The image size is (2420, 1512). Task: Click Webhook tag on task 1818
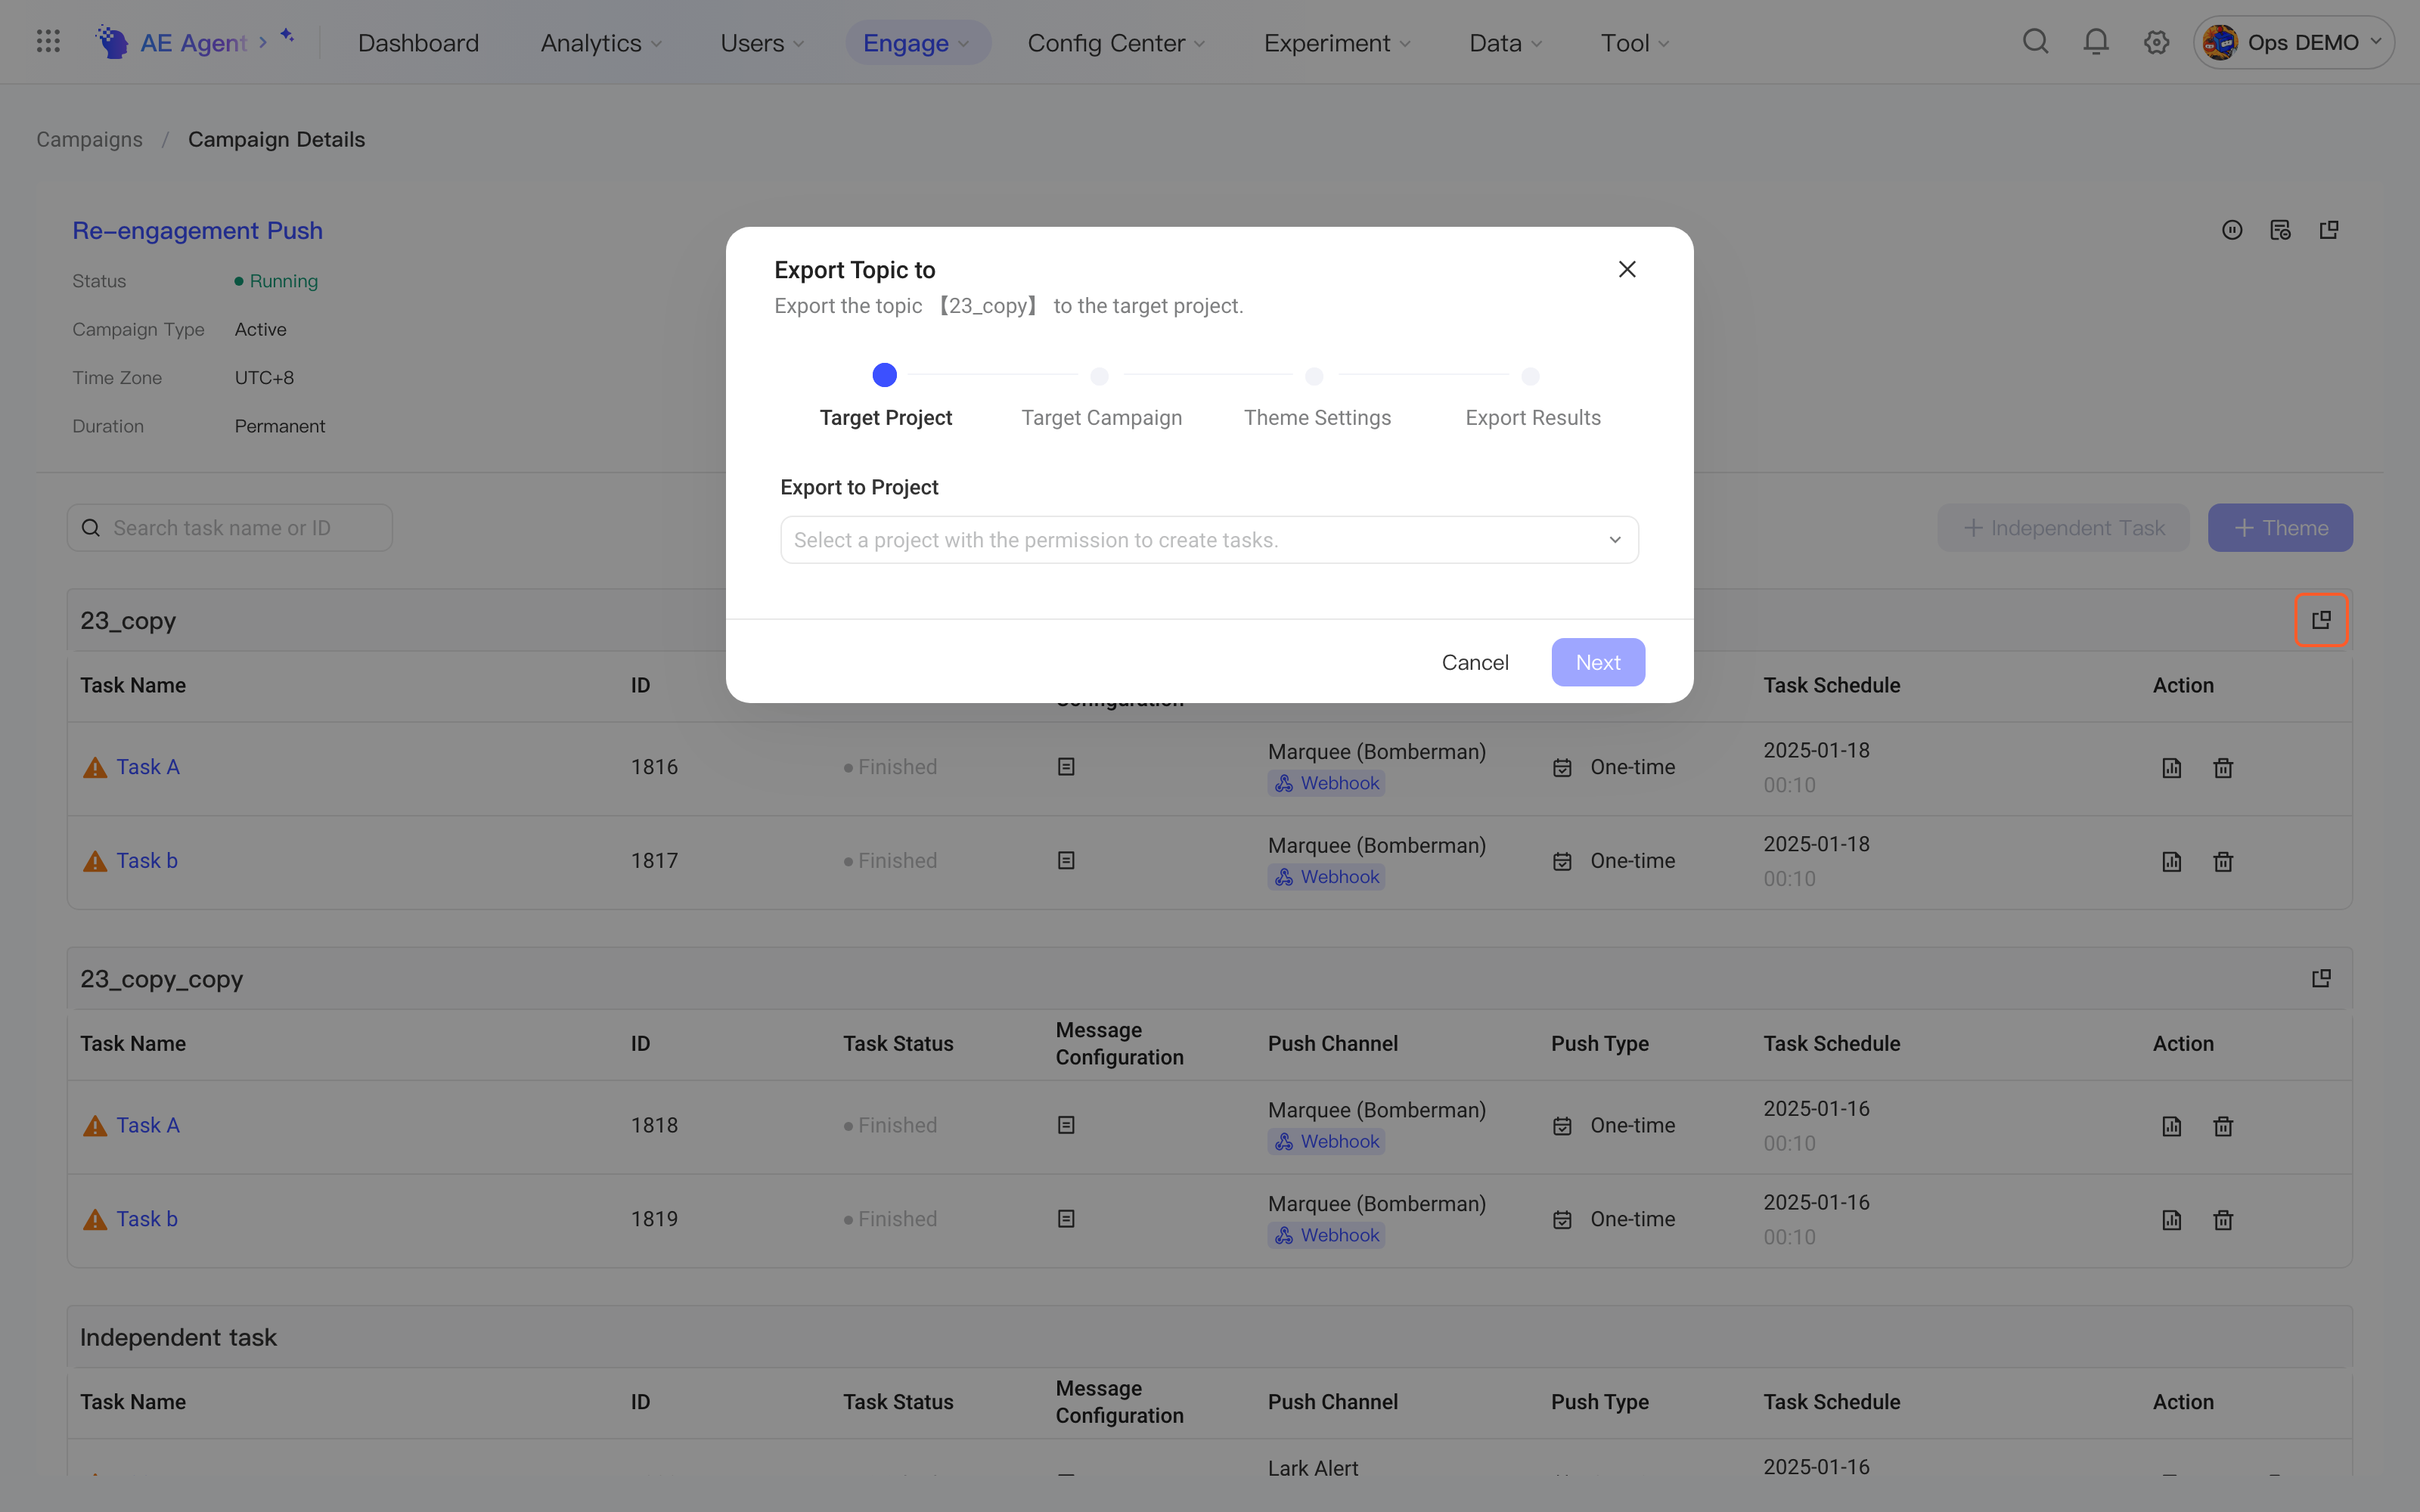coord(1326,1141)
